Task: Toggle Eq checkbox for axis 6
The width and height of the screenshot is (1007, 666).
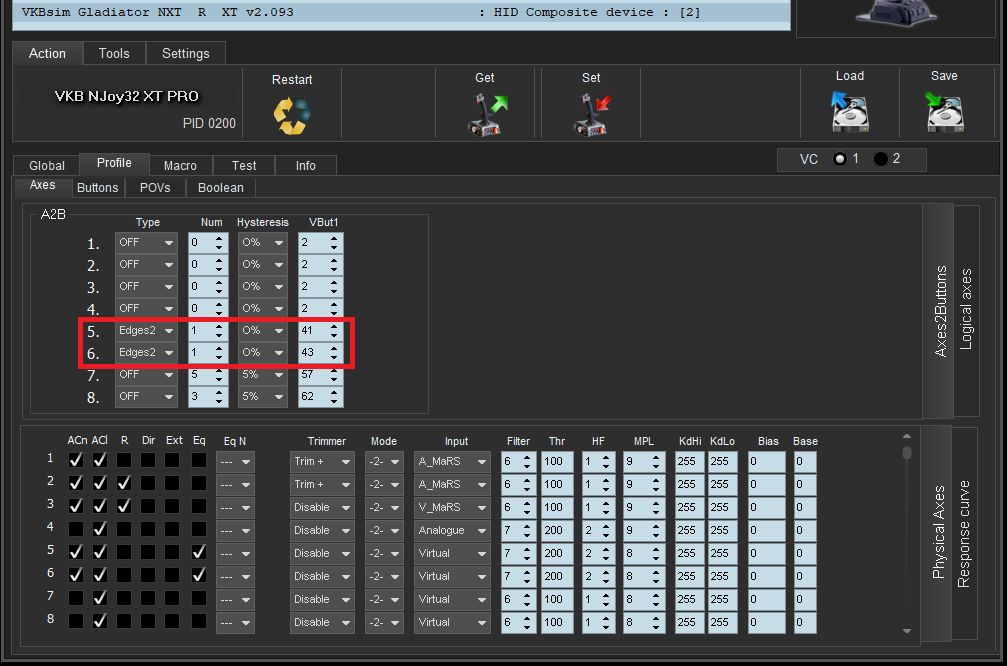Action: [x=199, y=575]
